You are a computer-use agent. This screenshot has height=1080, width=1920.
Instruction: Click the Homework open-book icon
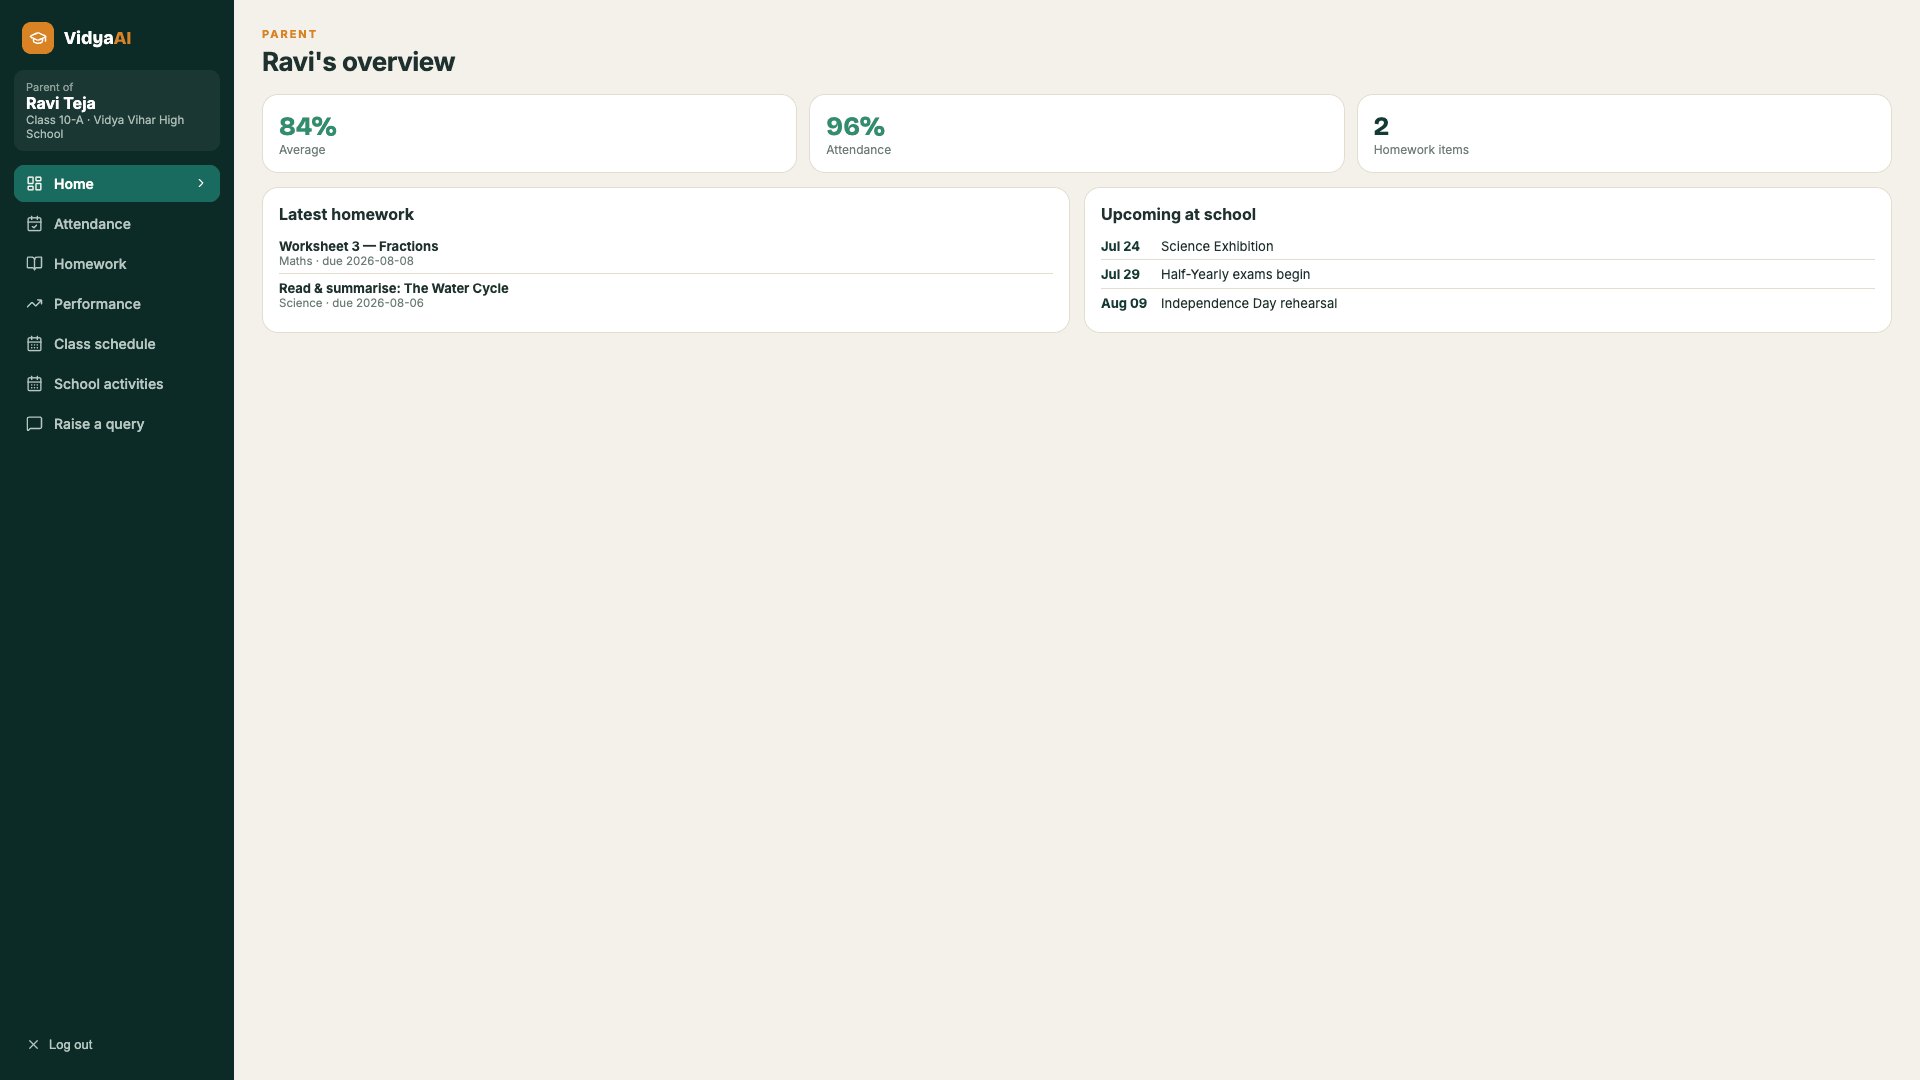34,264
